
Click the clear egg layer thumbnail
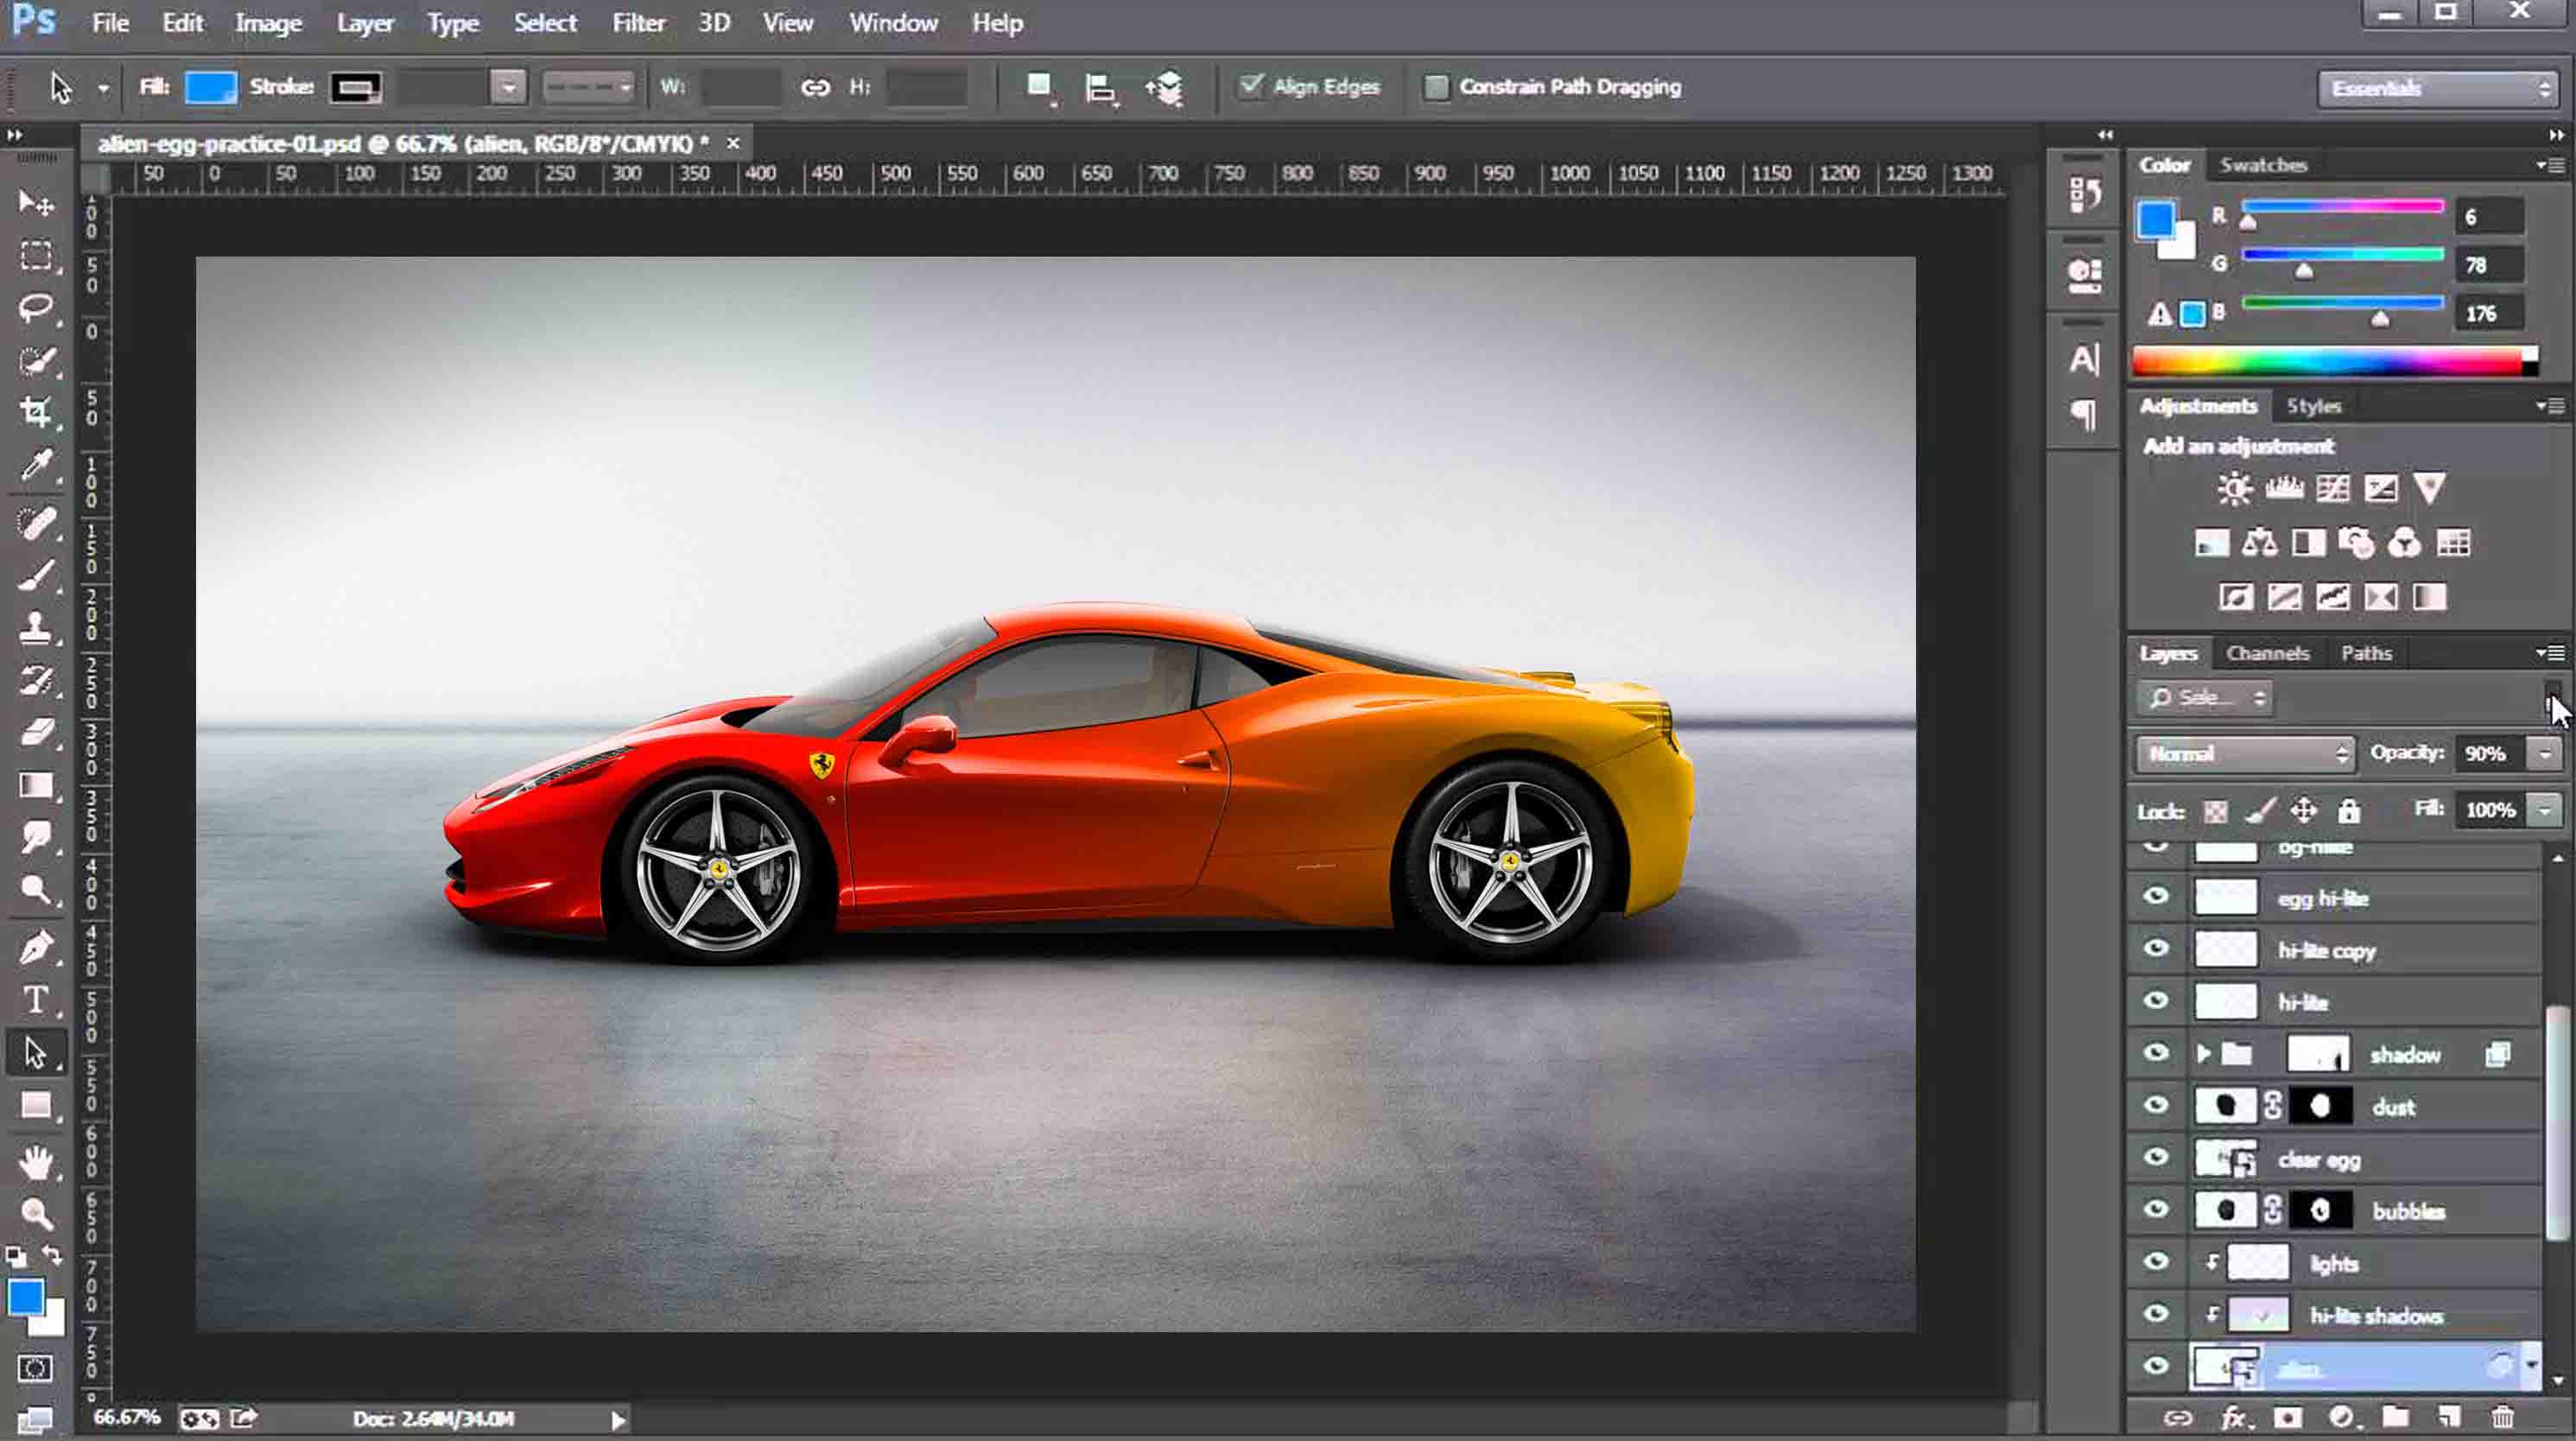[2228, 1159]
